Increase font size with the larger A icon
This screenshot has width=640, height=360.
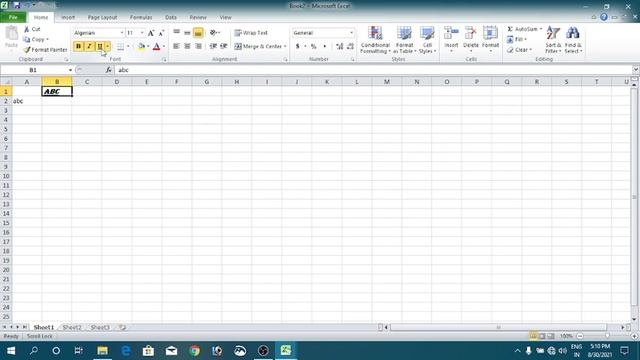pyautogui.click(x=151, y=33)
